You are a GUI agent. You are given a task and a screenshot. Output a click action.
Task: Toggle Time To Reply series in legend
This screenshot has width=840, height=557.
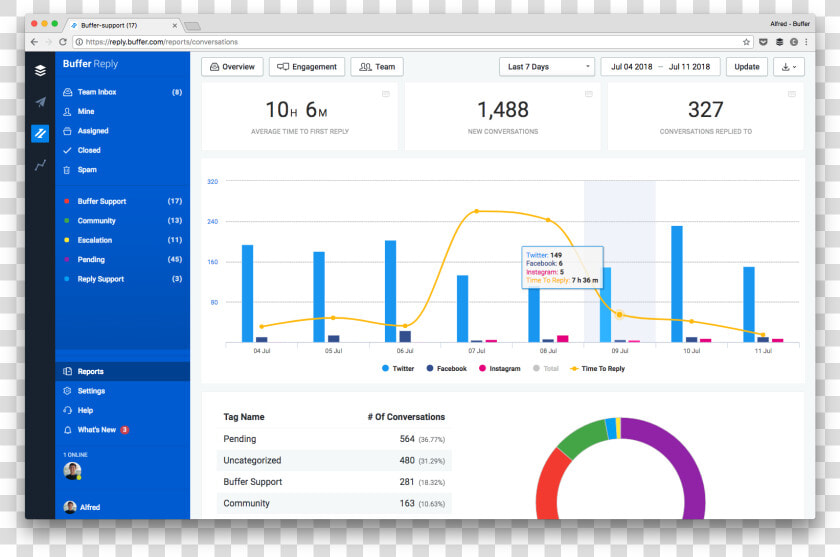[597, 368]
